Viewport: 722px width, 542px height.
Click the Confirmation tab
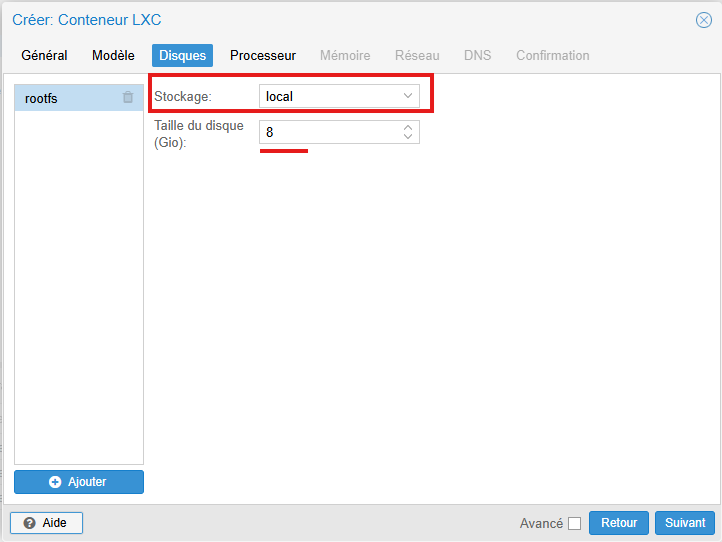pos(553,55)
